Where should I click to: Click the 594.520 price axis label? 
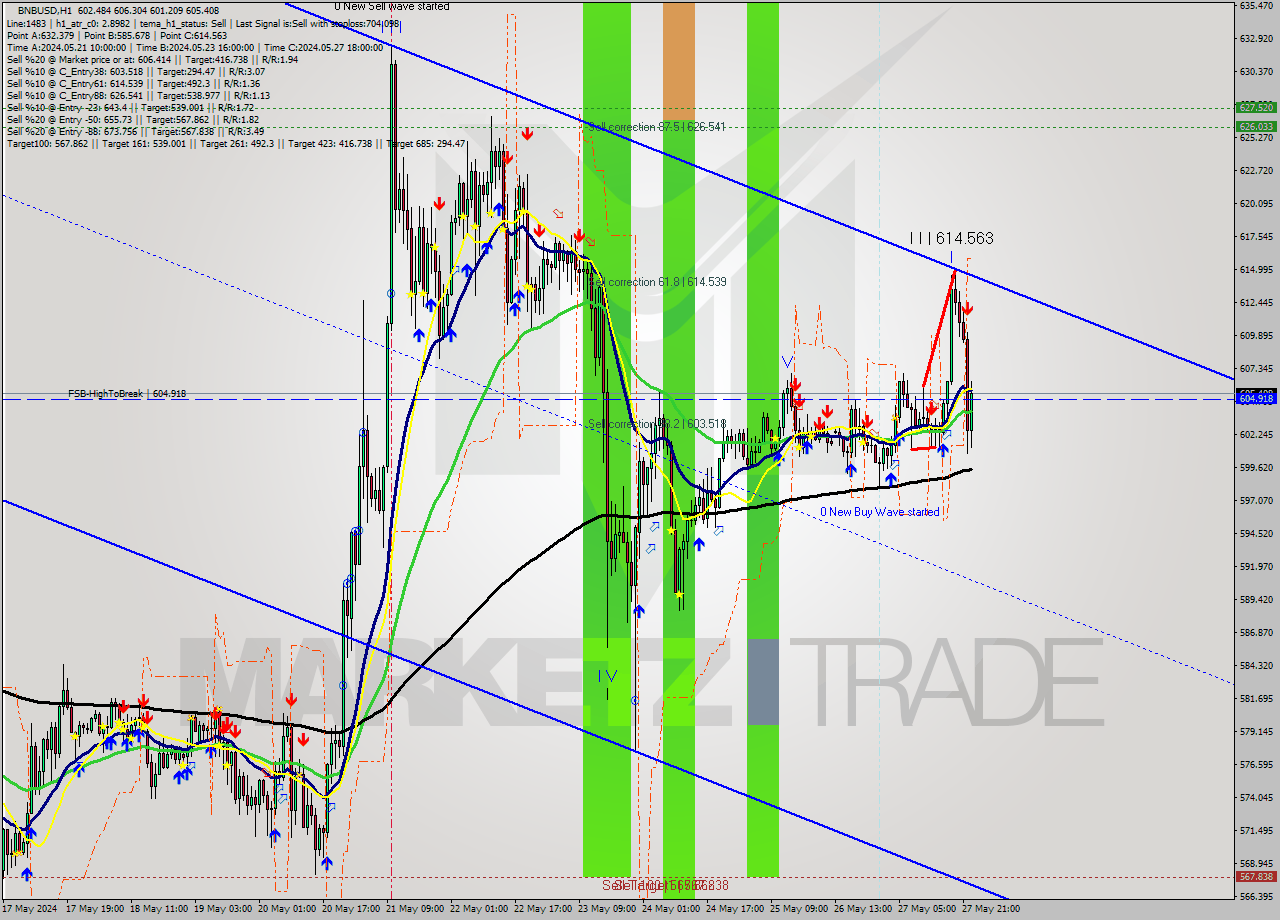click(x=1255, y=533)
